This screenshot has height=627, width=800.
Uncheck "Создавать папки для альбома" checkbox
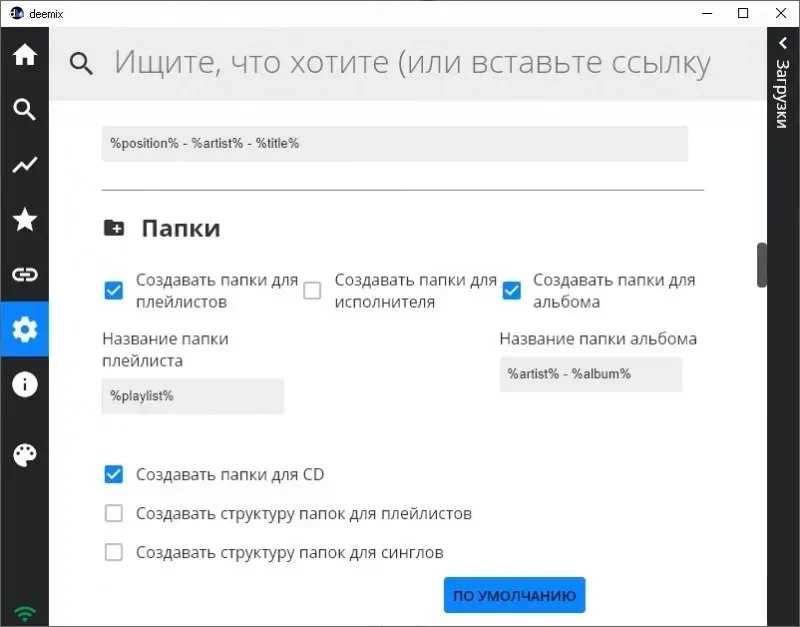[511, 291]
